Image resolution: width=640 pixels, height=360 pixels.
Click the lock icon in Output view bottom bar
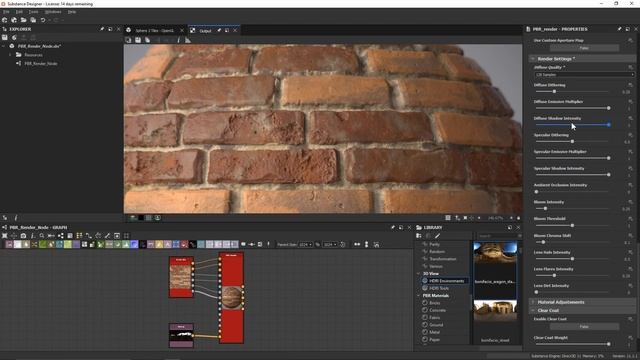(x=518, y=218)
